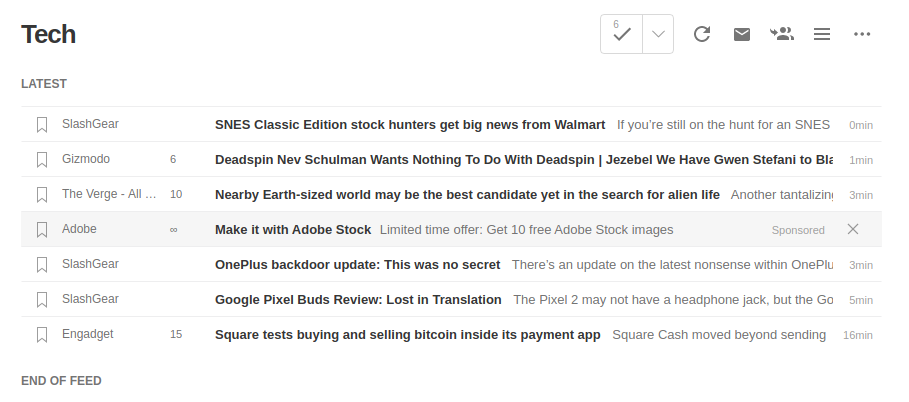
Task: Bookmark the Square bitcoin article
Action: (42, 335)
